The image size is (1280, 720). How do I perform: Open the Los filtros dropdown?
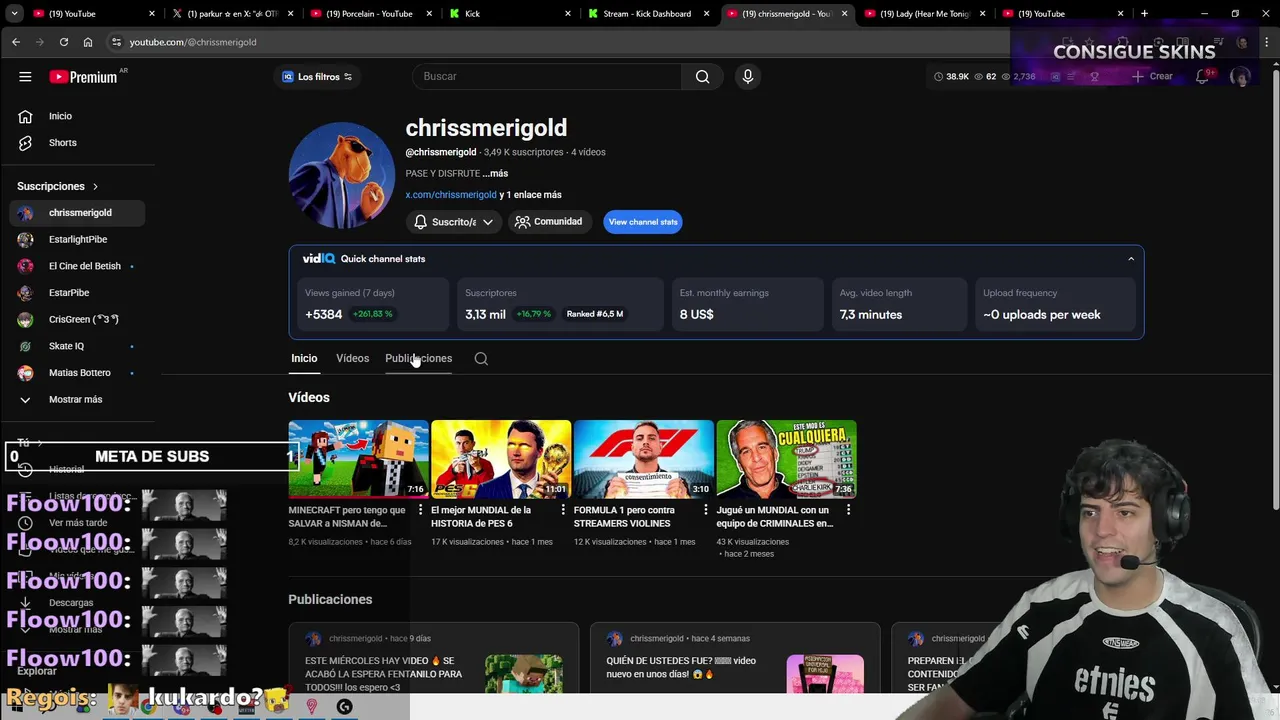pos(317,77)
